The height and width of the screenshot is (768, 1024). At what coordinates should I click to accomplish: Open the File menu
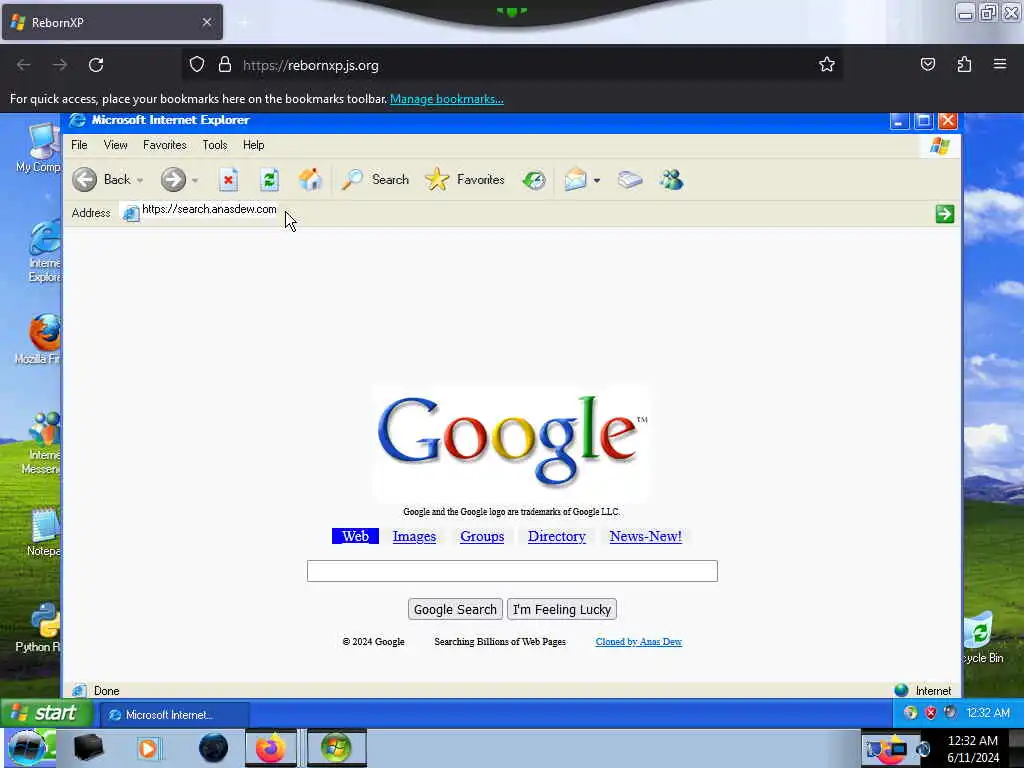[79, 145]
